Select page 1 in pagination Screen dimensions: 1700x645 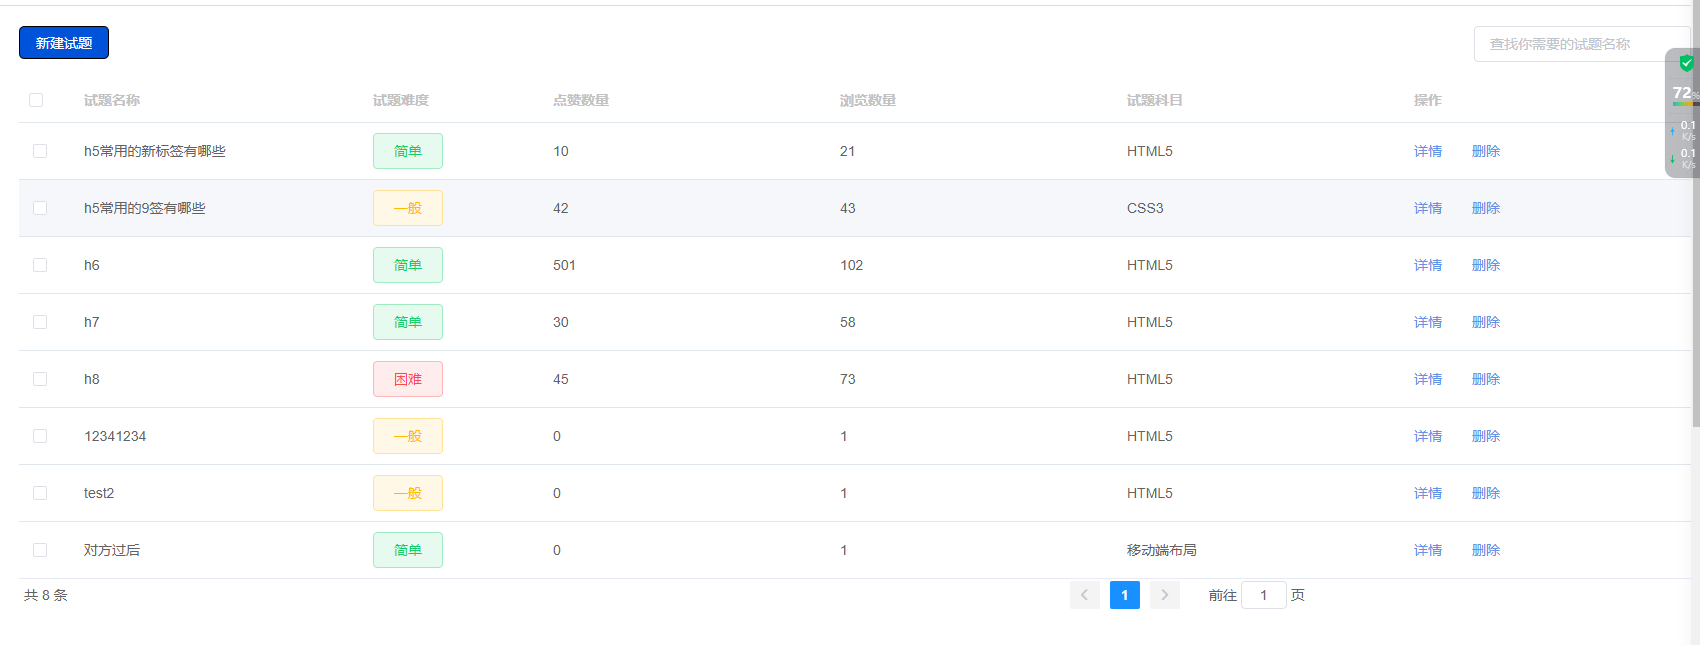click(x=1124, y=595)
